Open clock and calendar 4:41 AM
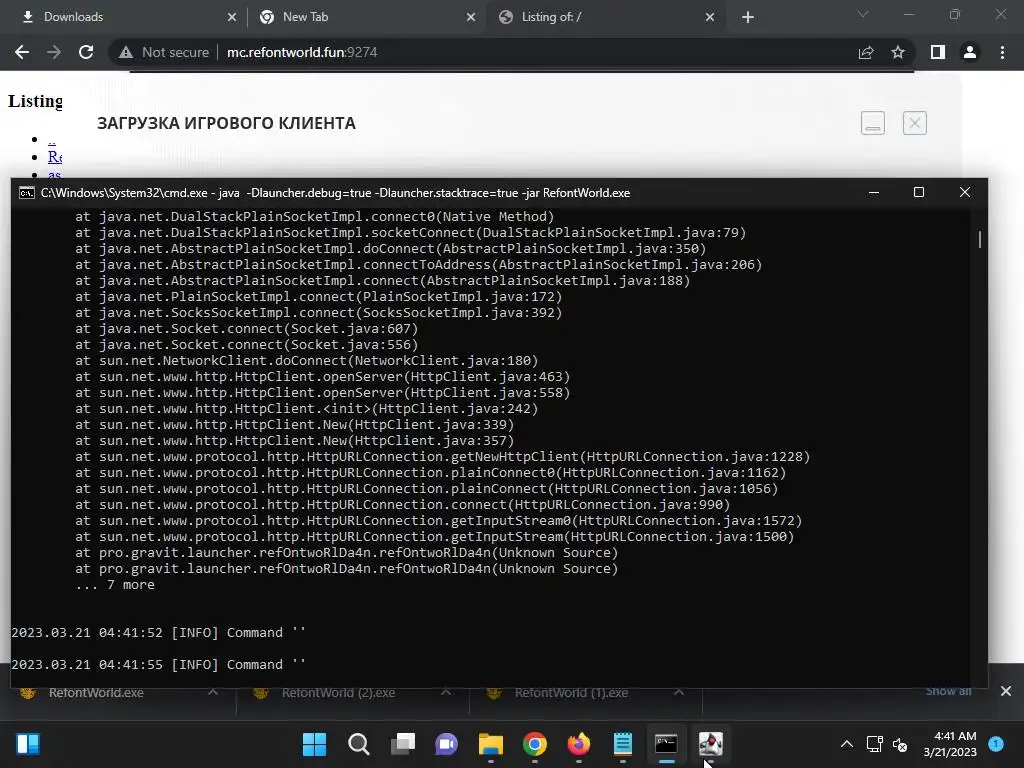This screenshot has height=768, width=1024. 950,744
